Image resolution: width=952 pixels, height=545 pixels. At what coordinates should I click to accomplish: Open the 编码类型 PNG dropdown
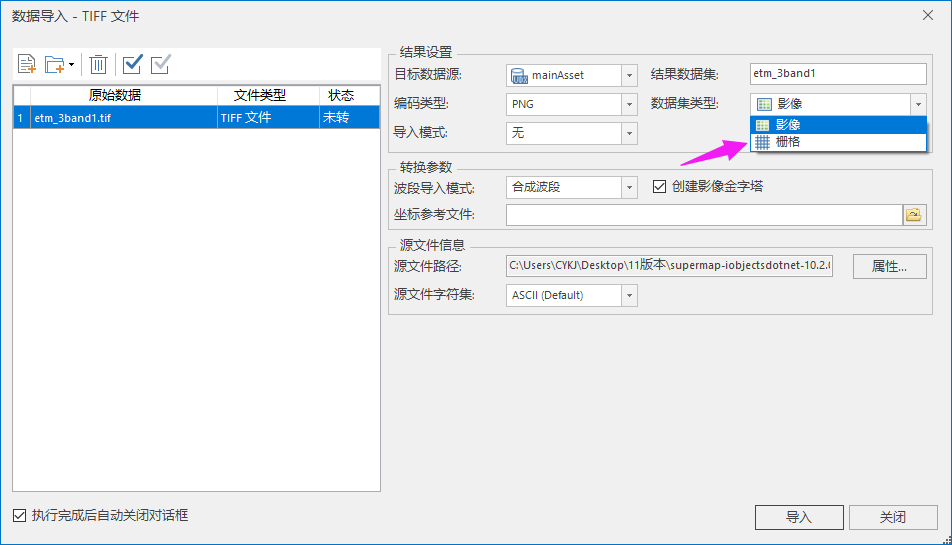pos(630,104)
